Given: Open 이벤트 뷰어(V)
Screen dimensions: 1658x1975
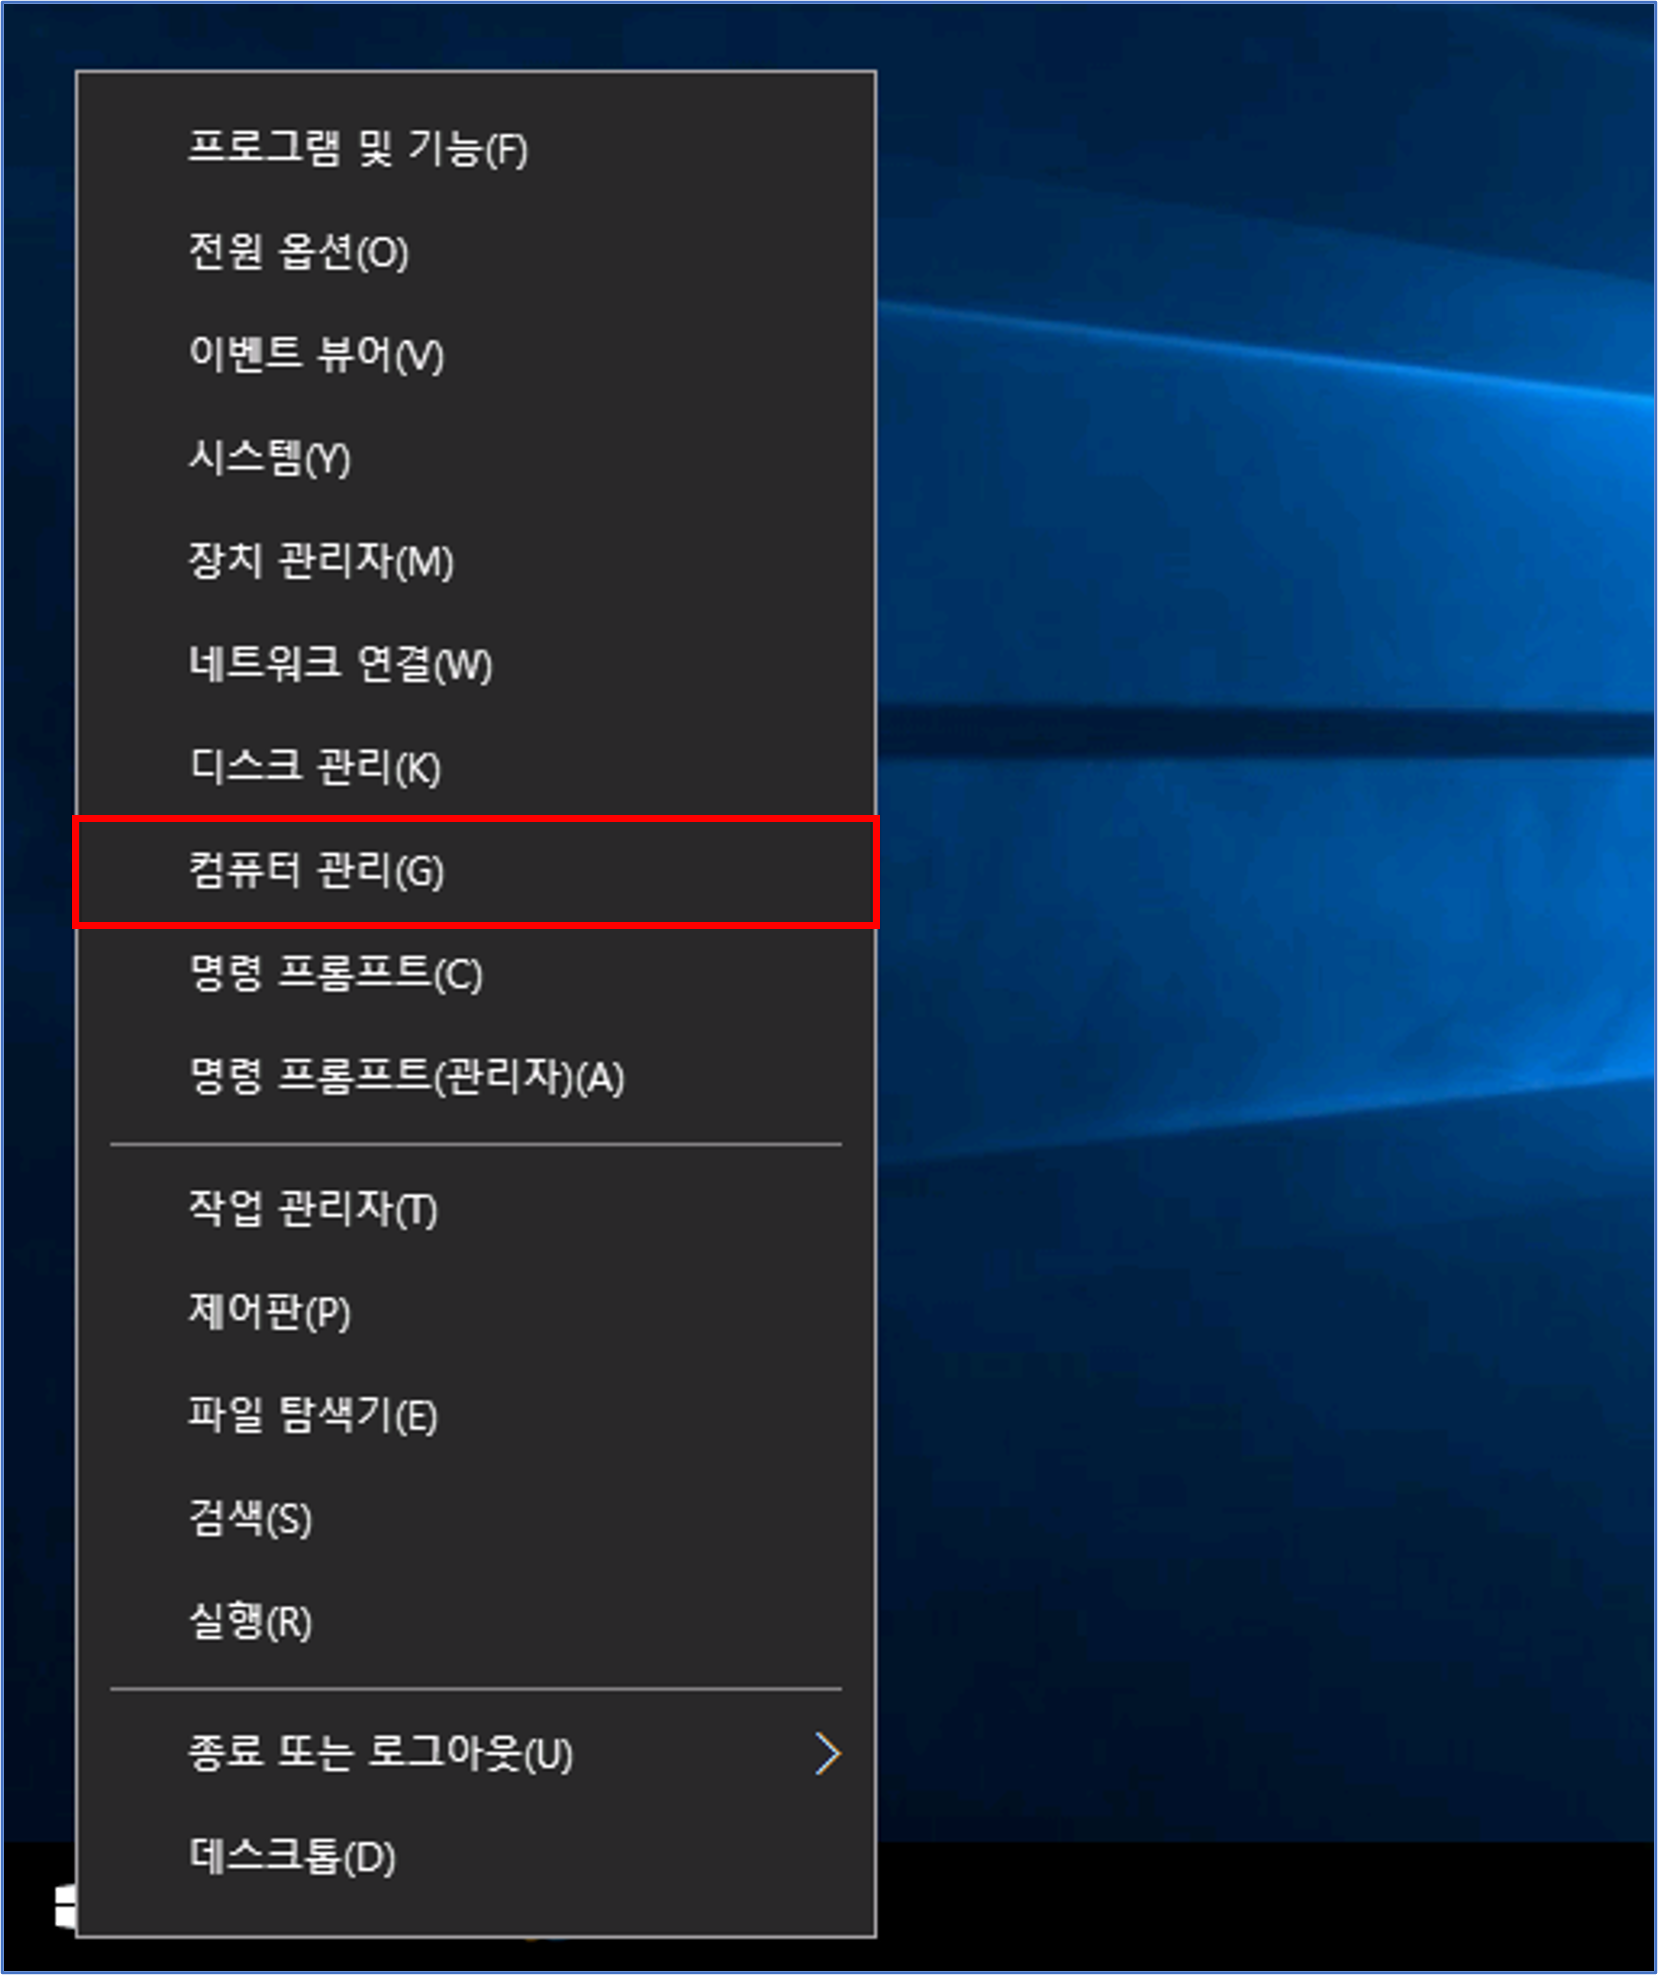Looking at the screenshot, I should tap(476, 354).
